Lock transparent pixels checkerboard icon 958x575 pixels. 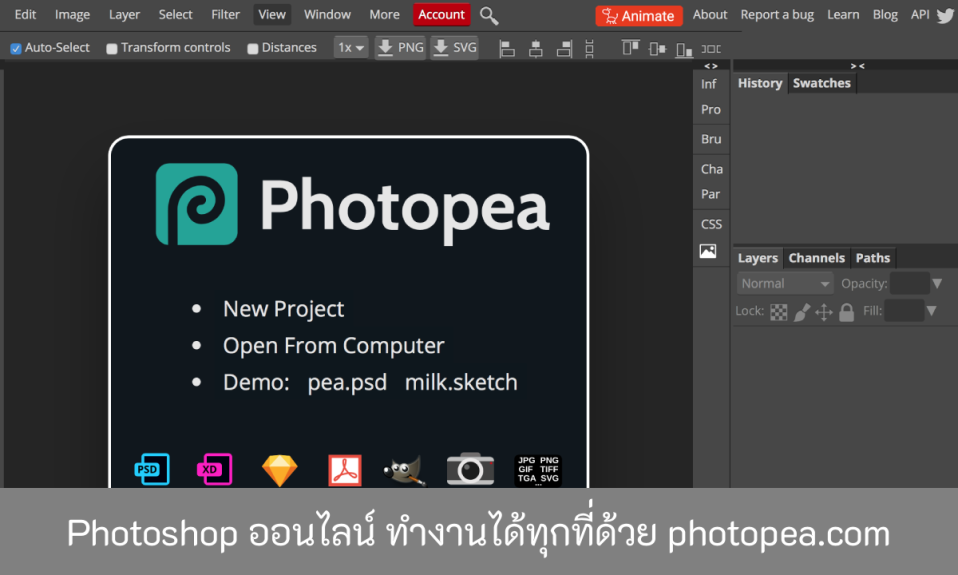tap(778, 312)
